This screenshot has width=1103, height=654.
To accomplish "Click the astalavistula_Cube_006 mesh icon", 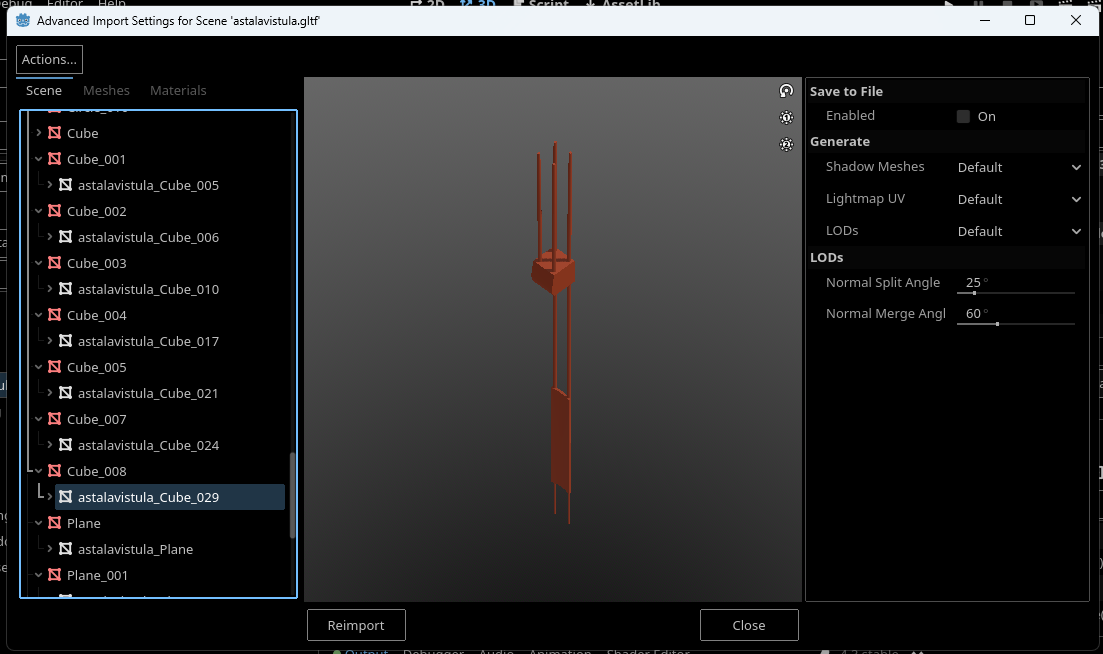I will coord(65,237).
